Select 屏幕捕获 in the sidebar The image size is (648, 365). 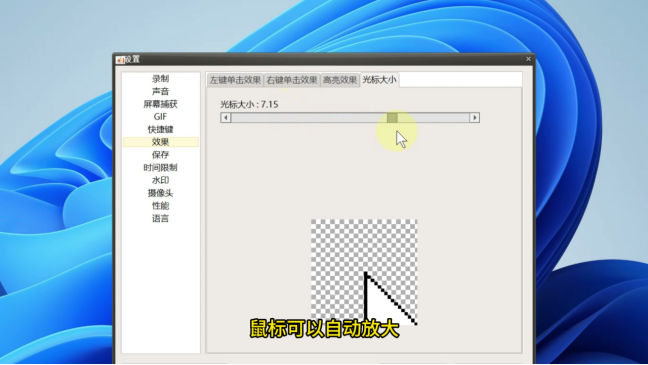coord(160,104)
